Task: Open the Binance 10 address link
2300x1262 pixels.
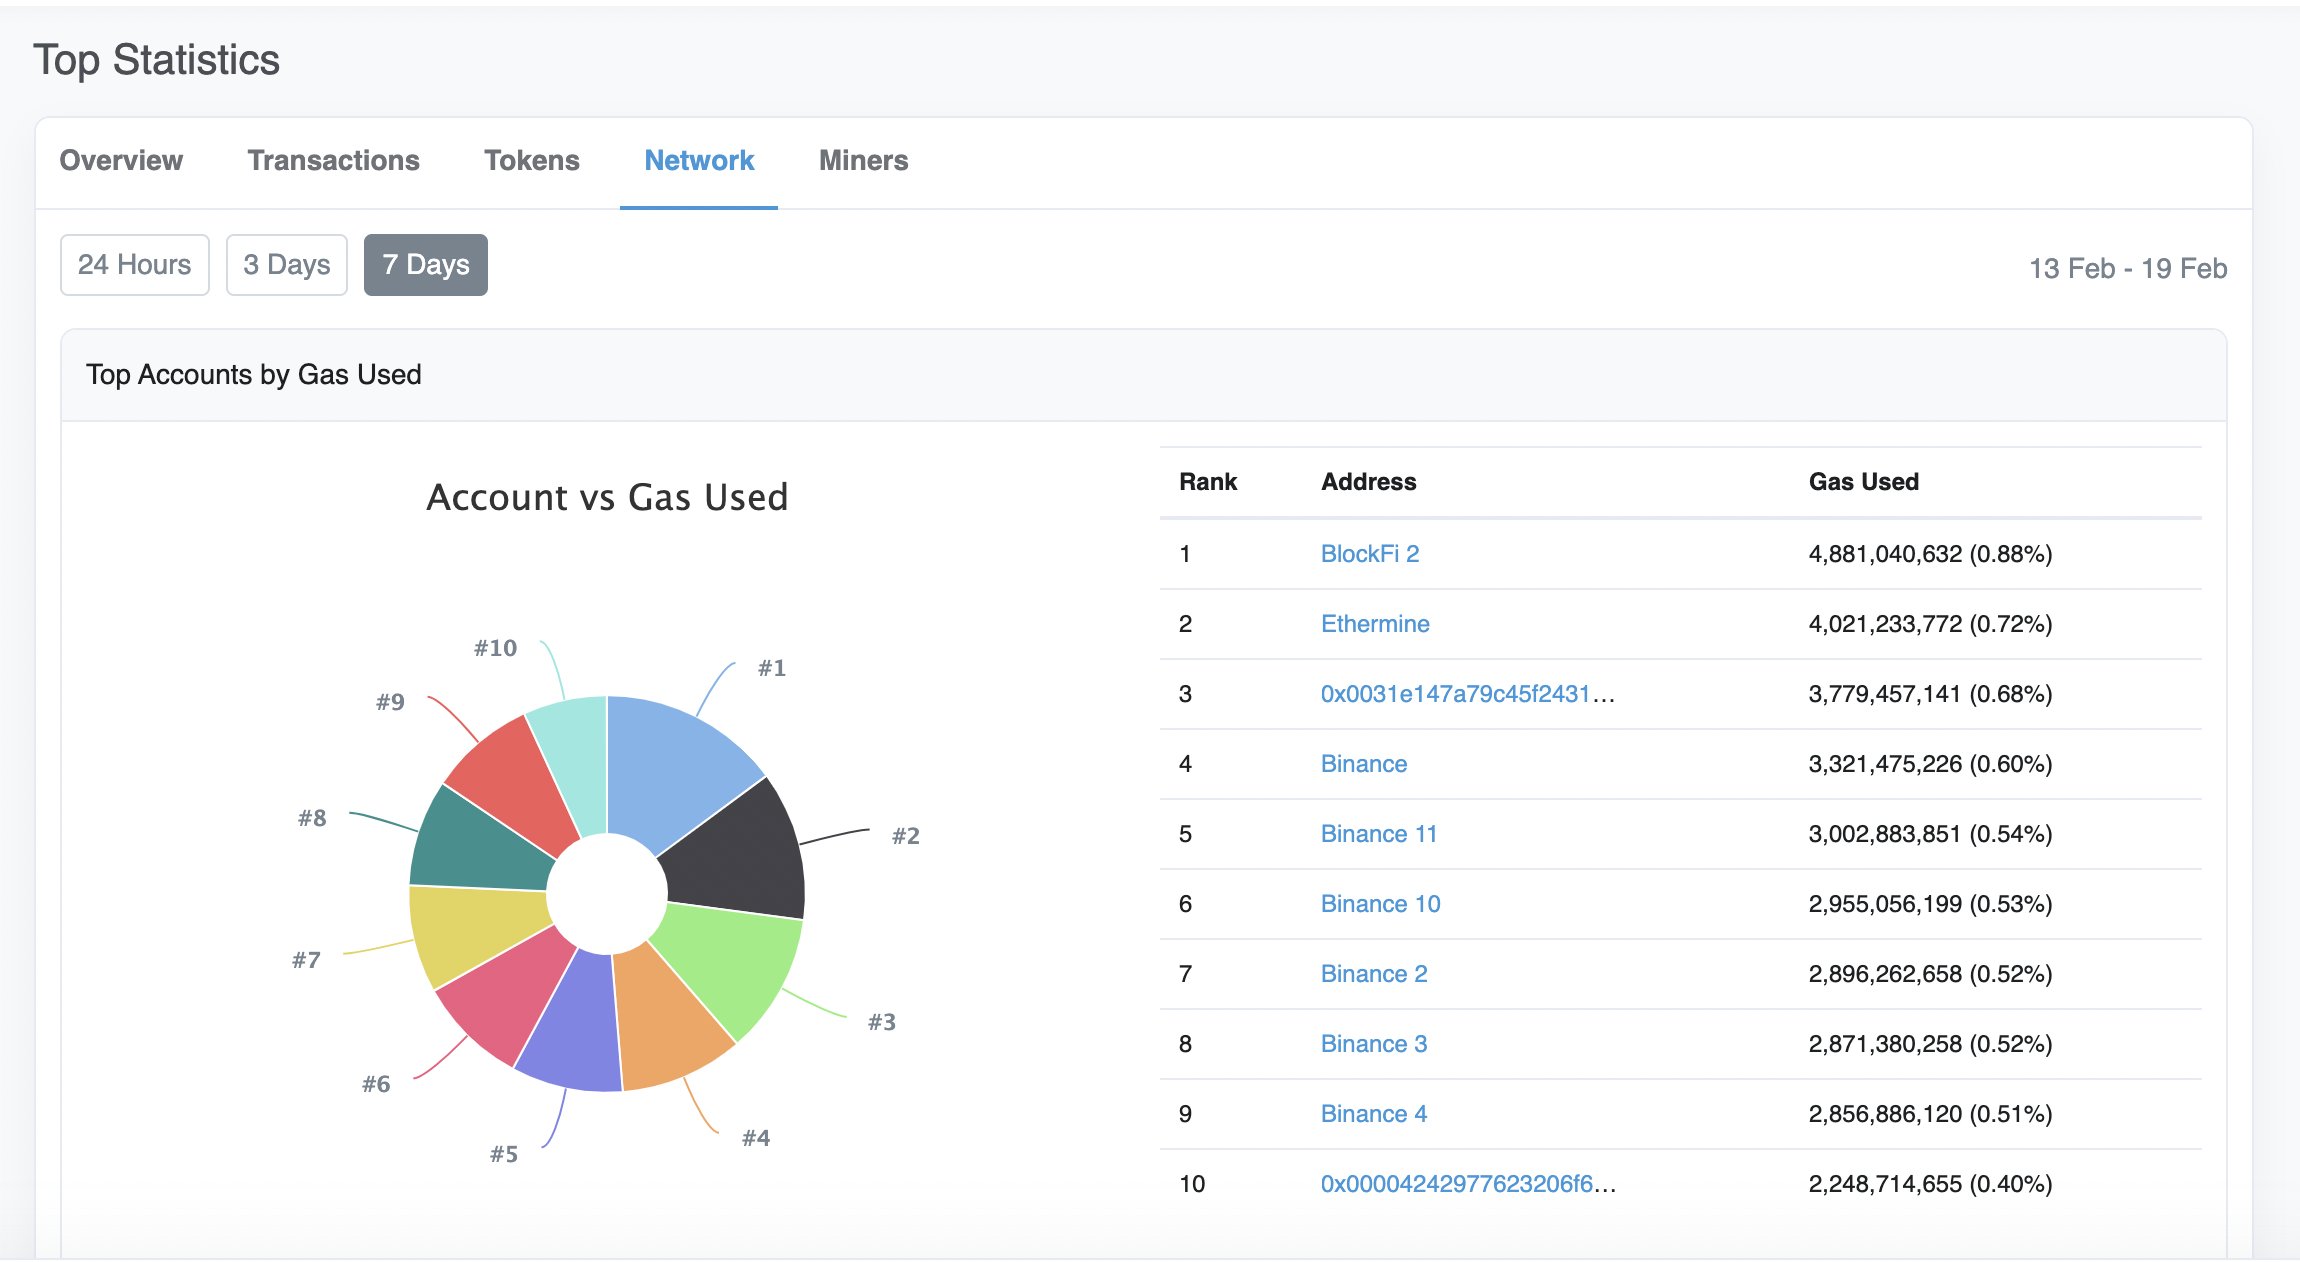Action: click(1380, 904)
